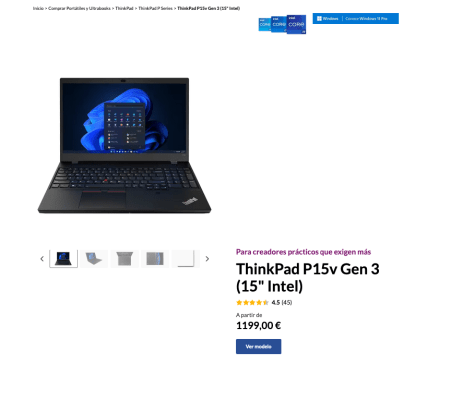Viewport: 475px width, 400px height.
Task: Select the third keyboard-view thumbnail
Action: click(x=125, y=259)
